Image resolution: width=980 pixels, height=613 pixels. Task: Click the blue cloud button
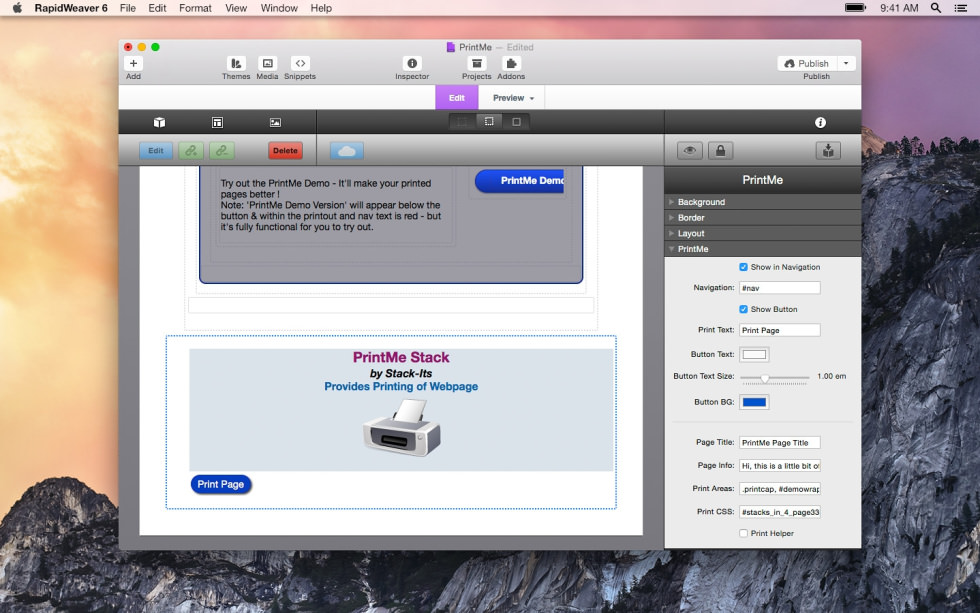(x=347, y=151)
